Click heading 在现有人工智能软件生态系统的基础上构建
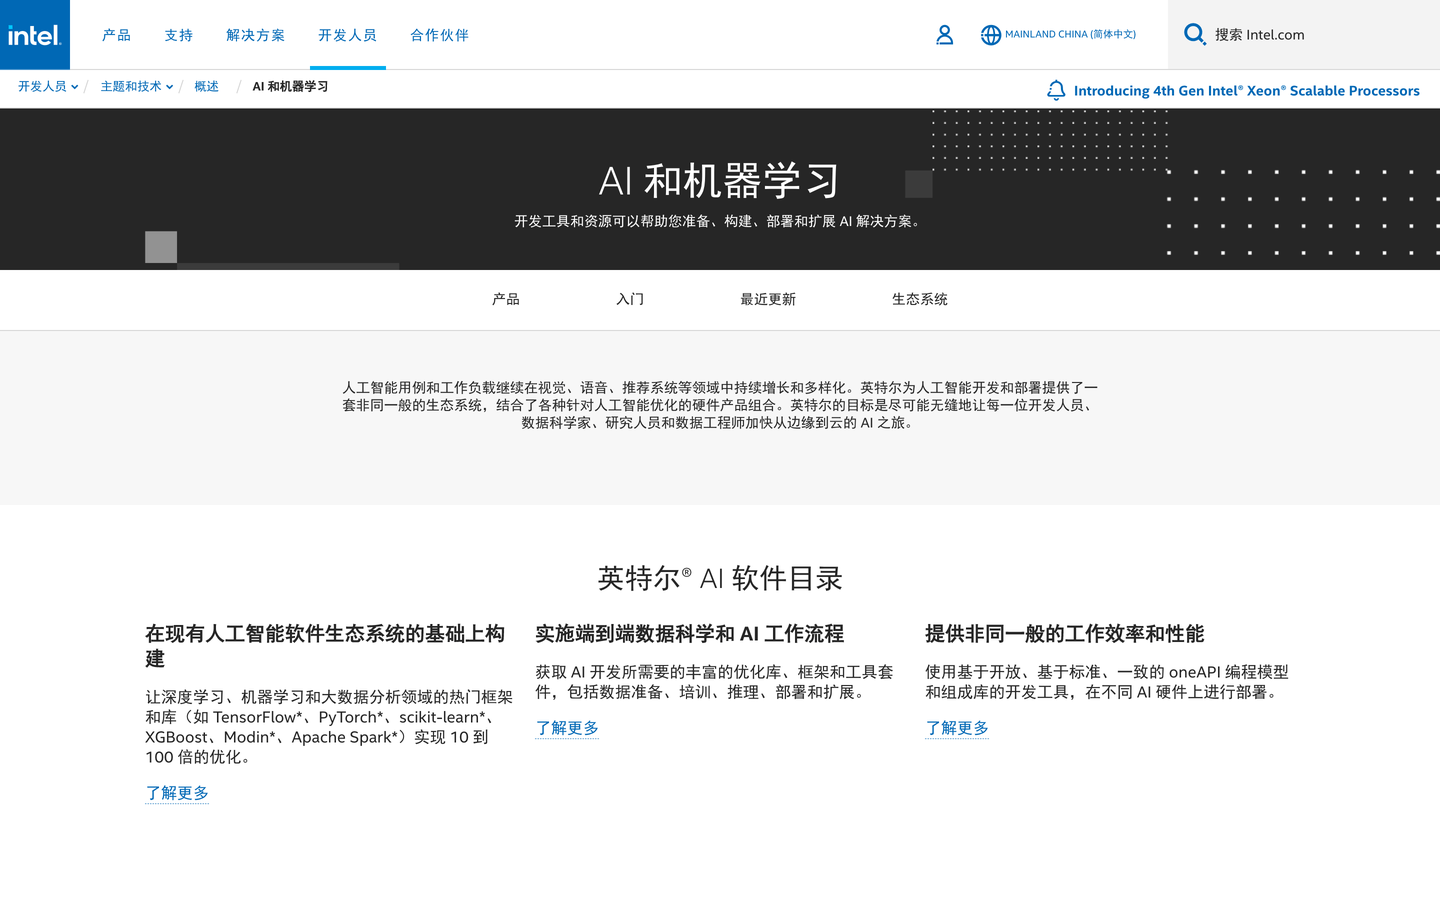 pyautogui.click(x=325, y=646)
